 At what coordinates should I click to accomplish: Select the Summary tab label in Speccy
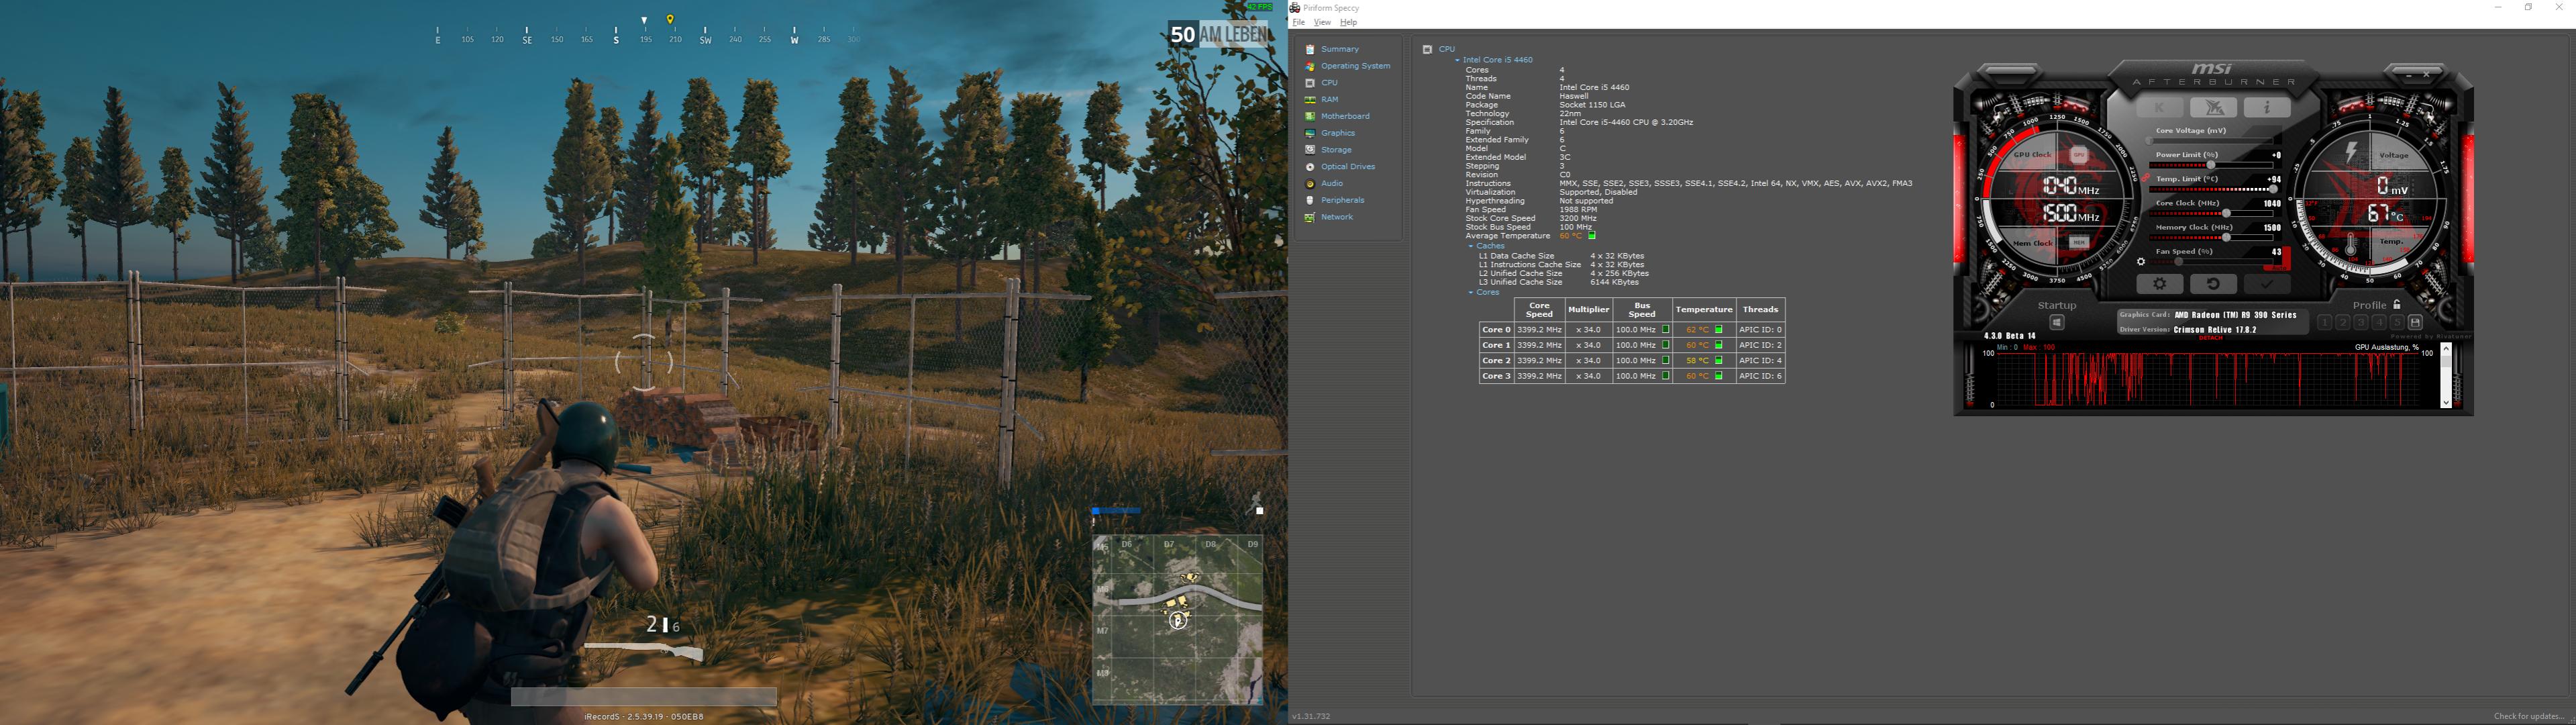click(1340, 49)
